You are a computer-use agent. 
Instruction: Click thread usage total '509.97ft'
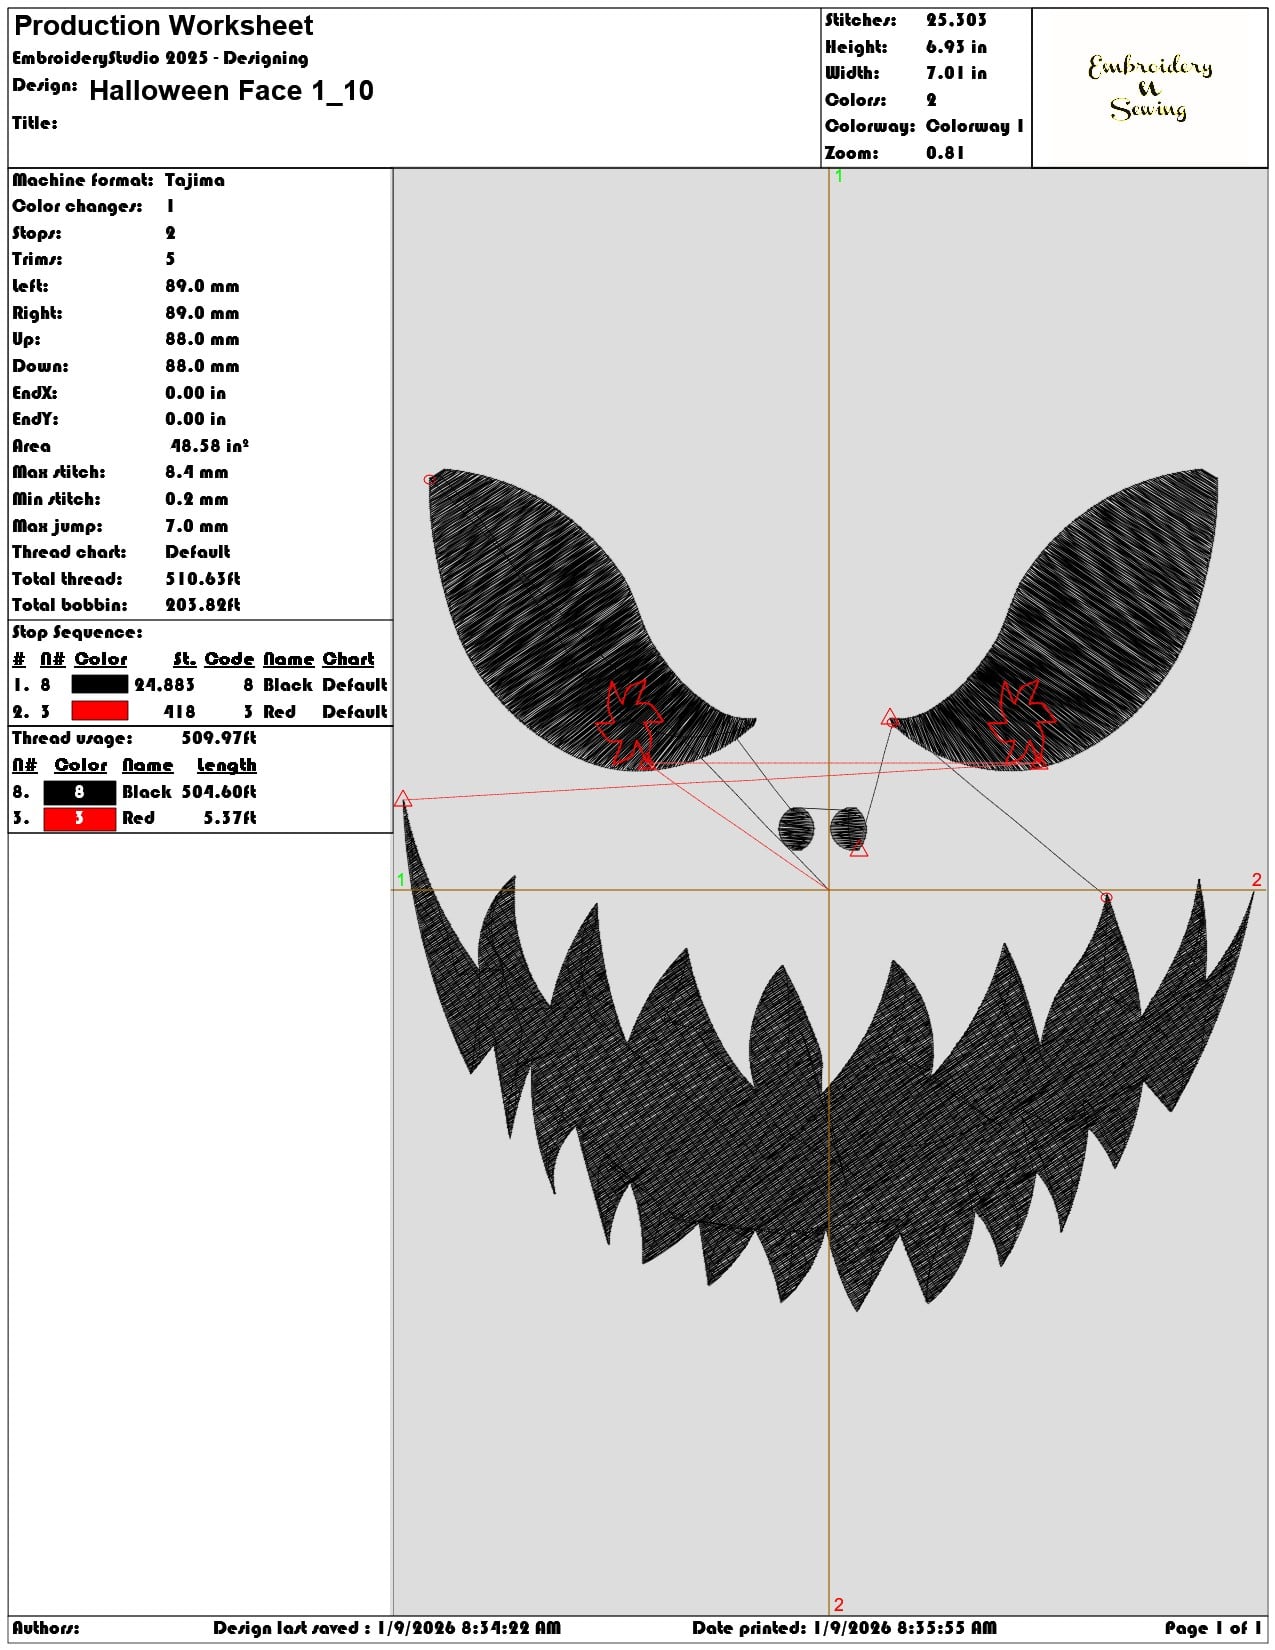(219, 738)
